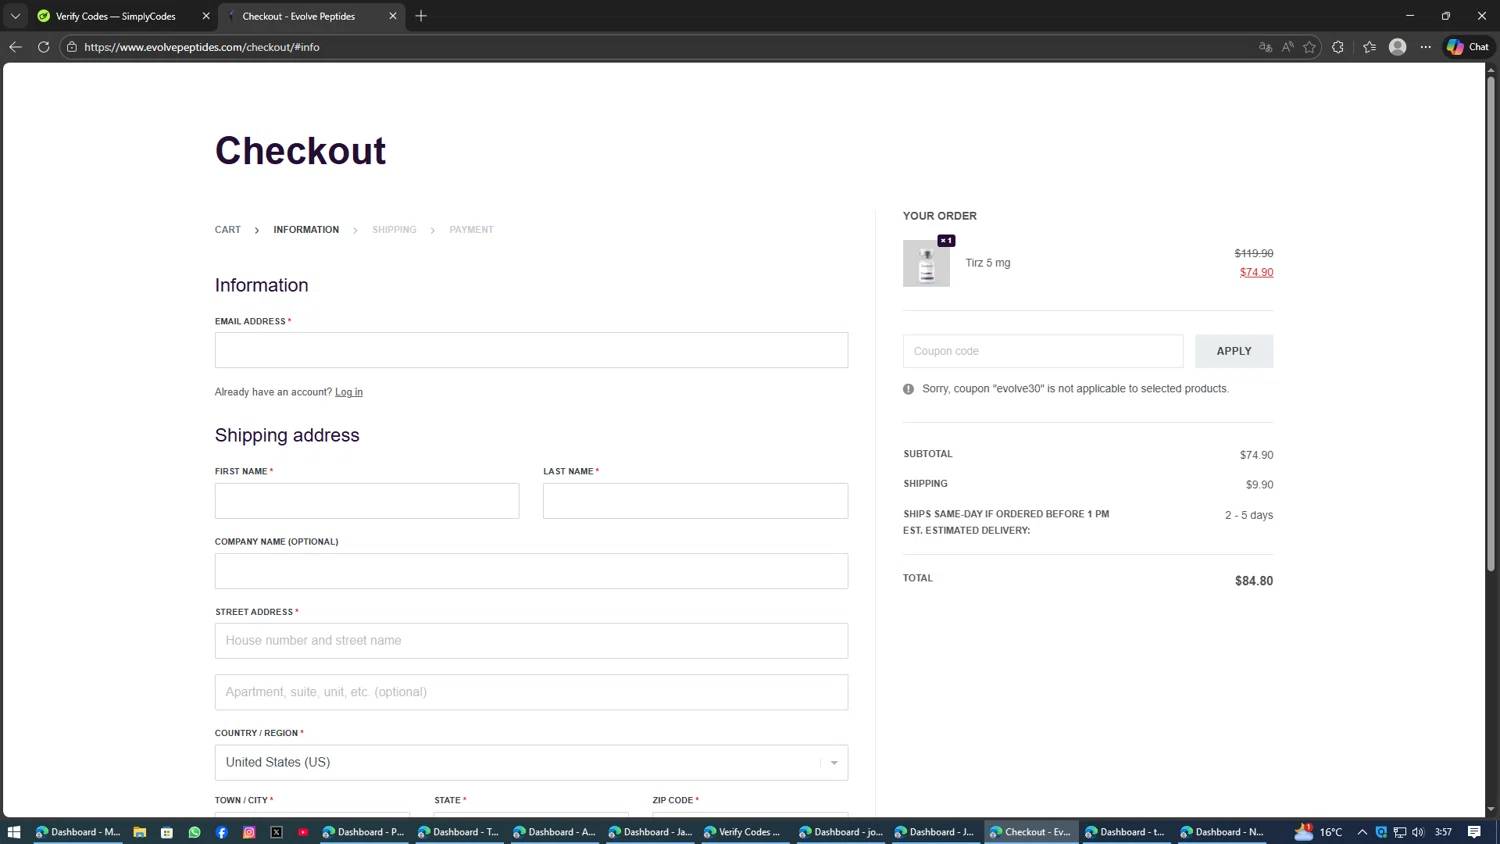Viewport: 1500px width, 844px height.
Task: Go back to CART breadcrumb
Action: [228, 230]
